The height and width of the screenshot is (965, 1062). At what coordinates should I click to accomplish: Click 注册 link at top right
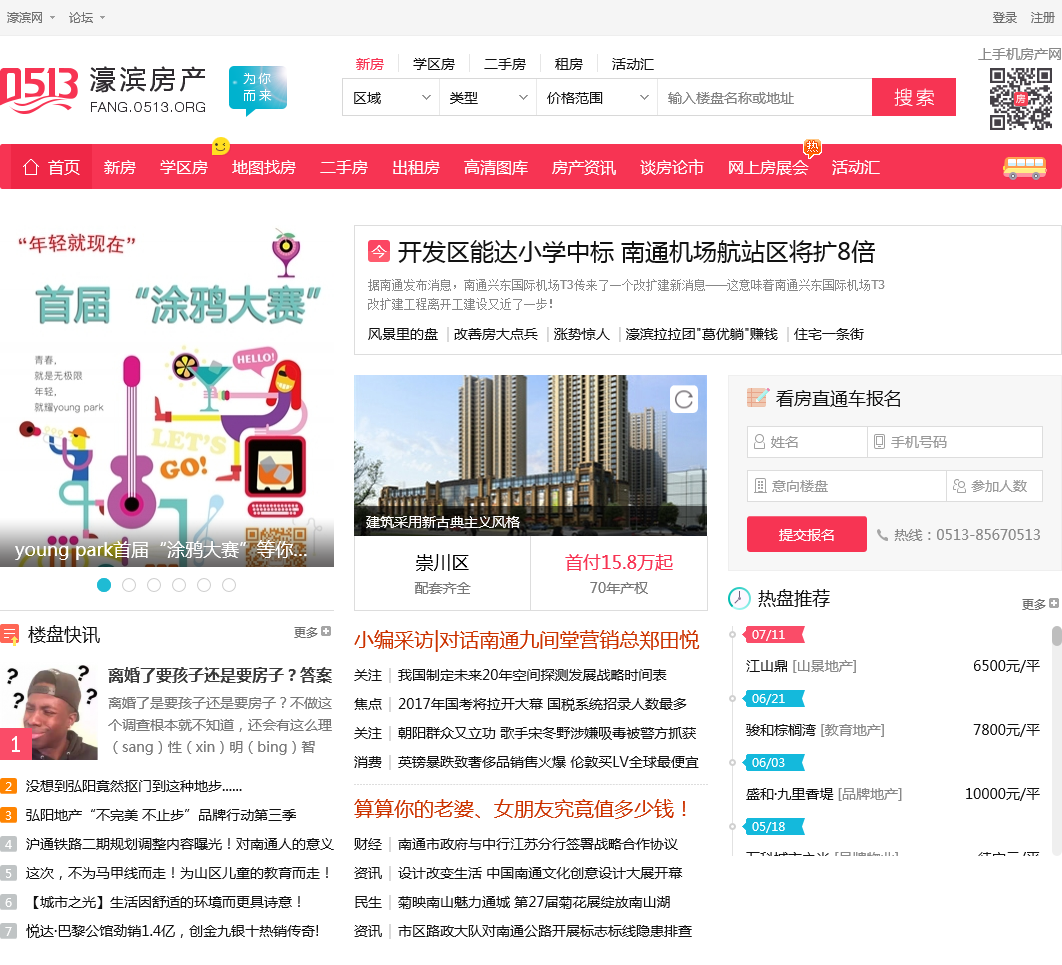pyautogui.click(x=1042, y=18)
